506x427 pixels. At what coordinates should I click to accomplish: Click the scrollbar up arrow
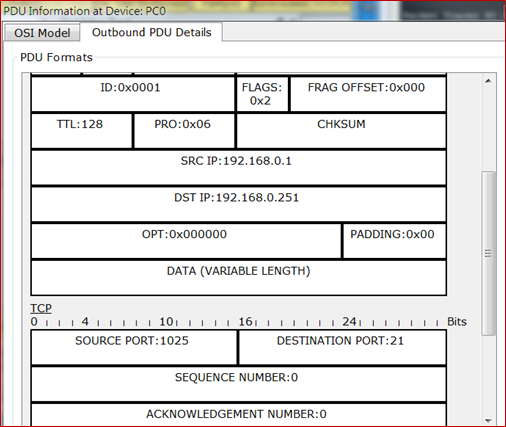pyautogui.click(x=488, y=81)
